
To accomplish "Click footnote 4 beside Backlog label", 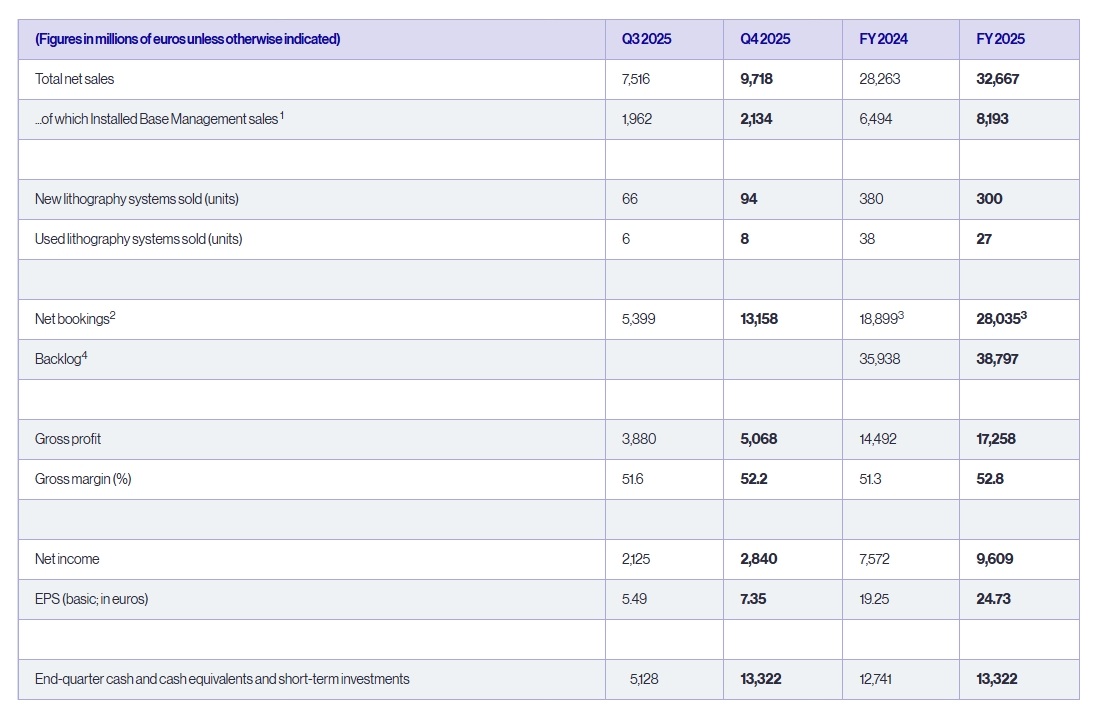I will click(85, 355).
